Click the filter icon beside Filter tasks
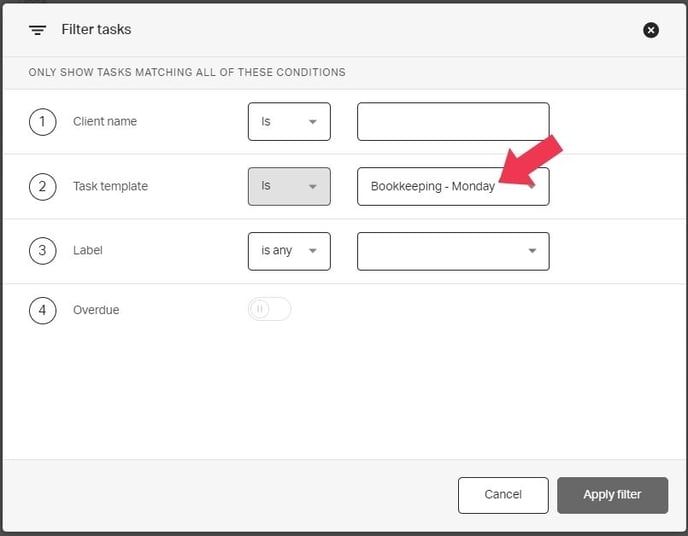The height and width of the screenshot is (536, 688). [37, 30]
